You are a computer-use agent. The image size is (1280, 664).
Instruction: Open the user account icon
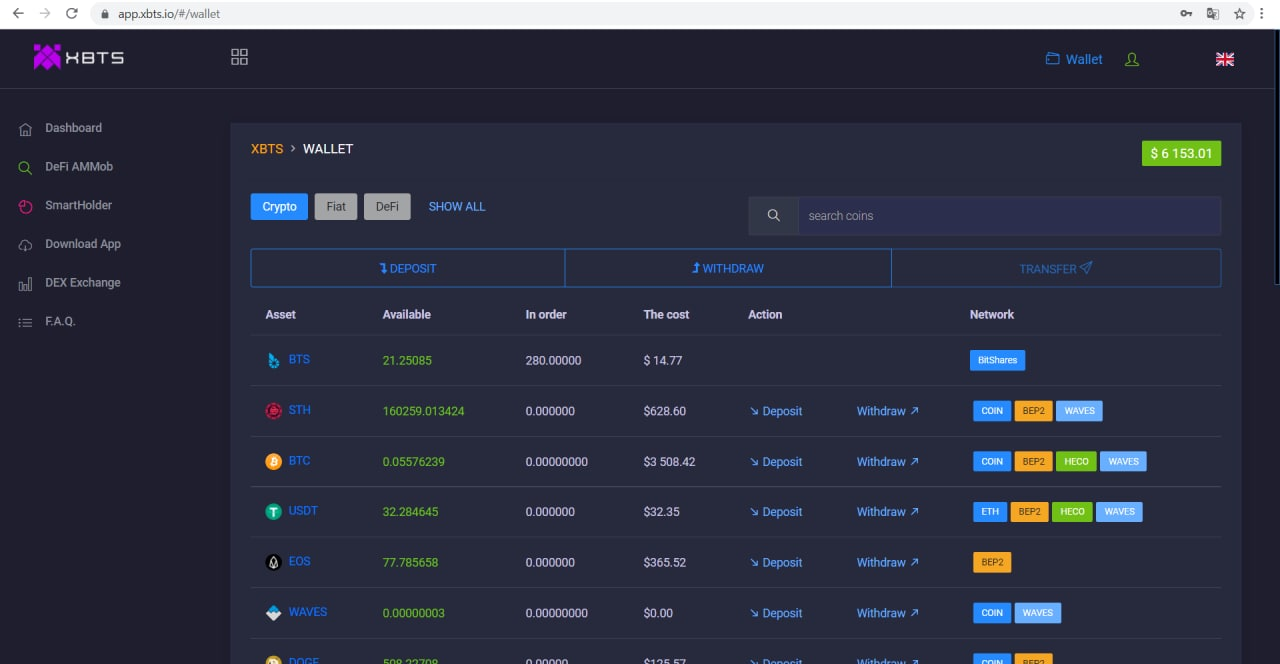tap(1132, 59)
